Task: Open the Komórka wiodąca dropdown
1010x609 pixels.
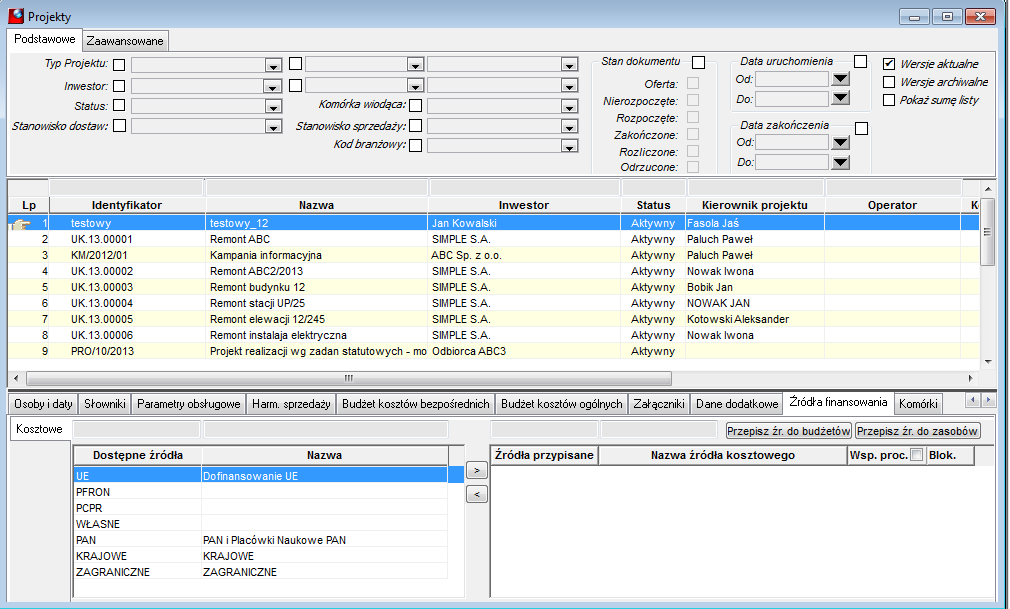Action: tap(569, 107)
